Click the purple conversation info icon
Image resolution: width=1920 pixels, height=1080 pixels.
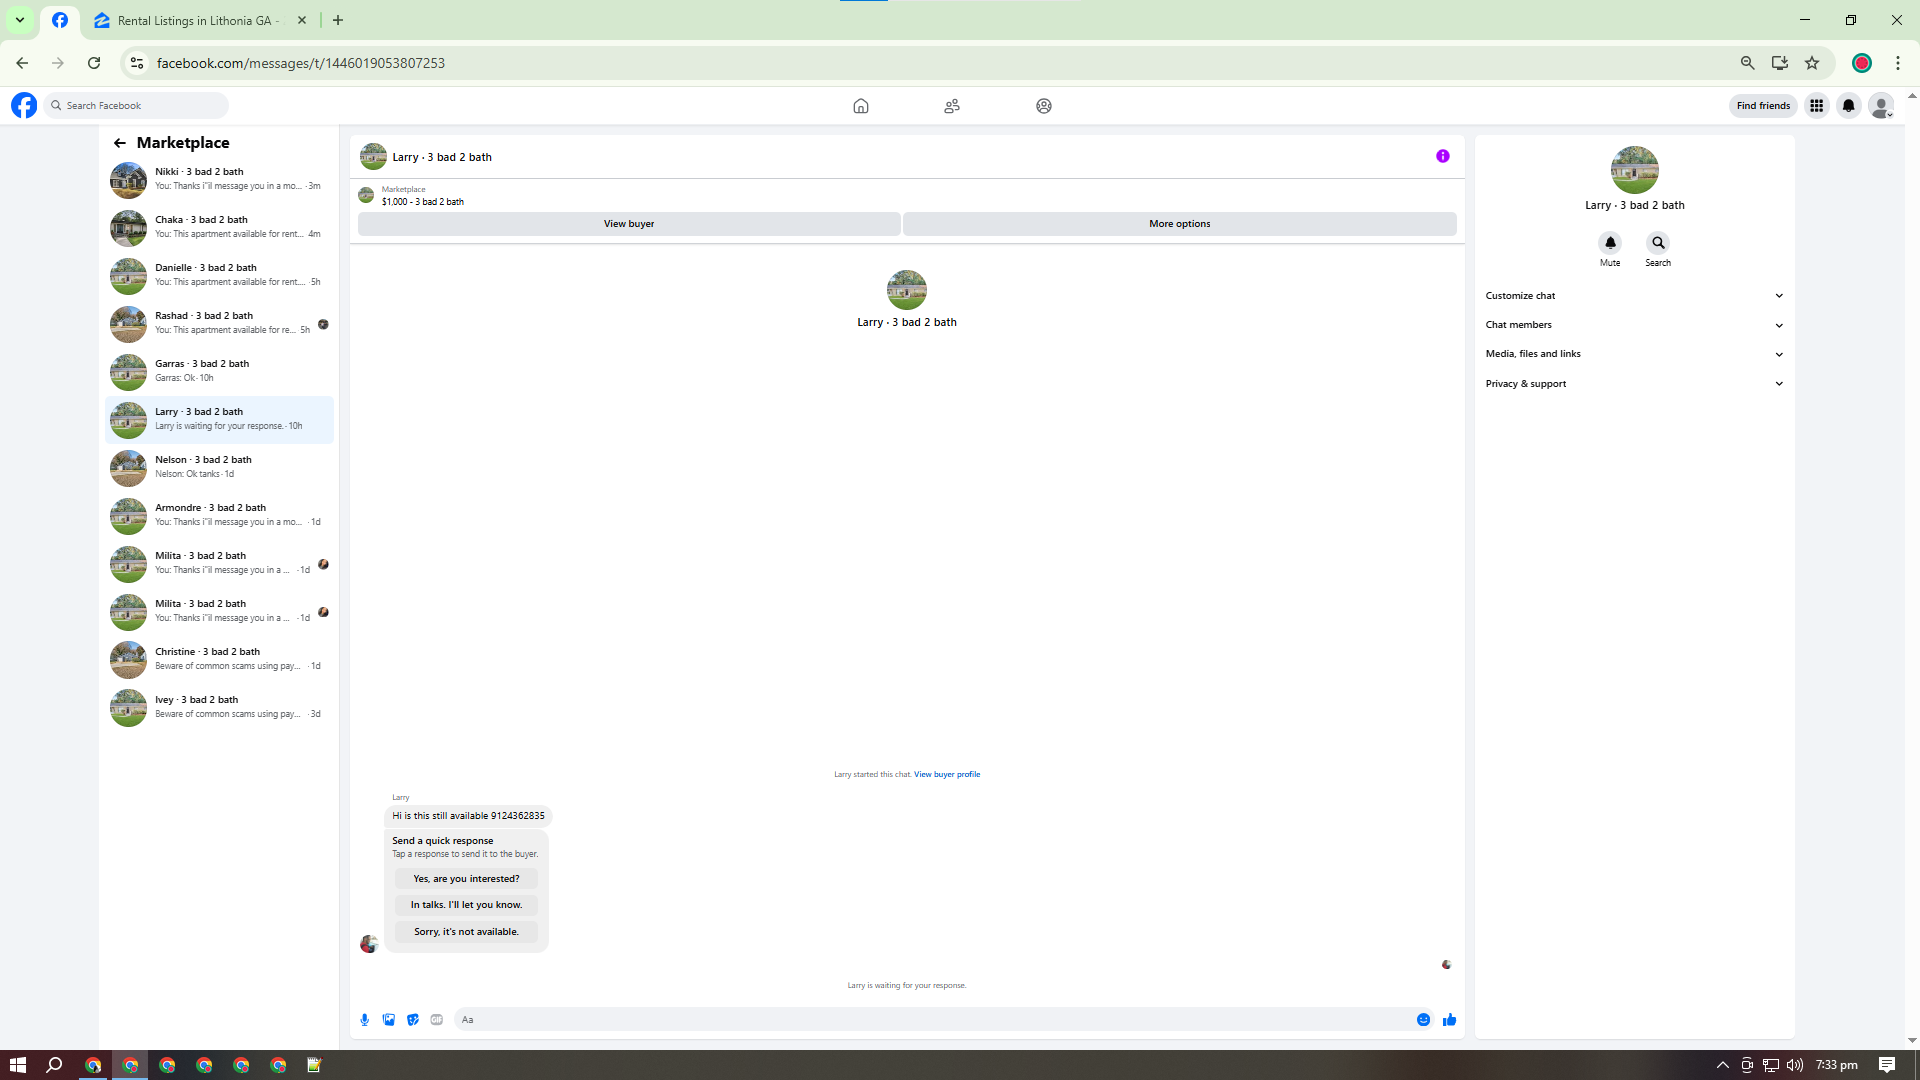click(1443, 156)
